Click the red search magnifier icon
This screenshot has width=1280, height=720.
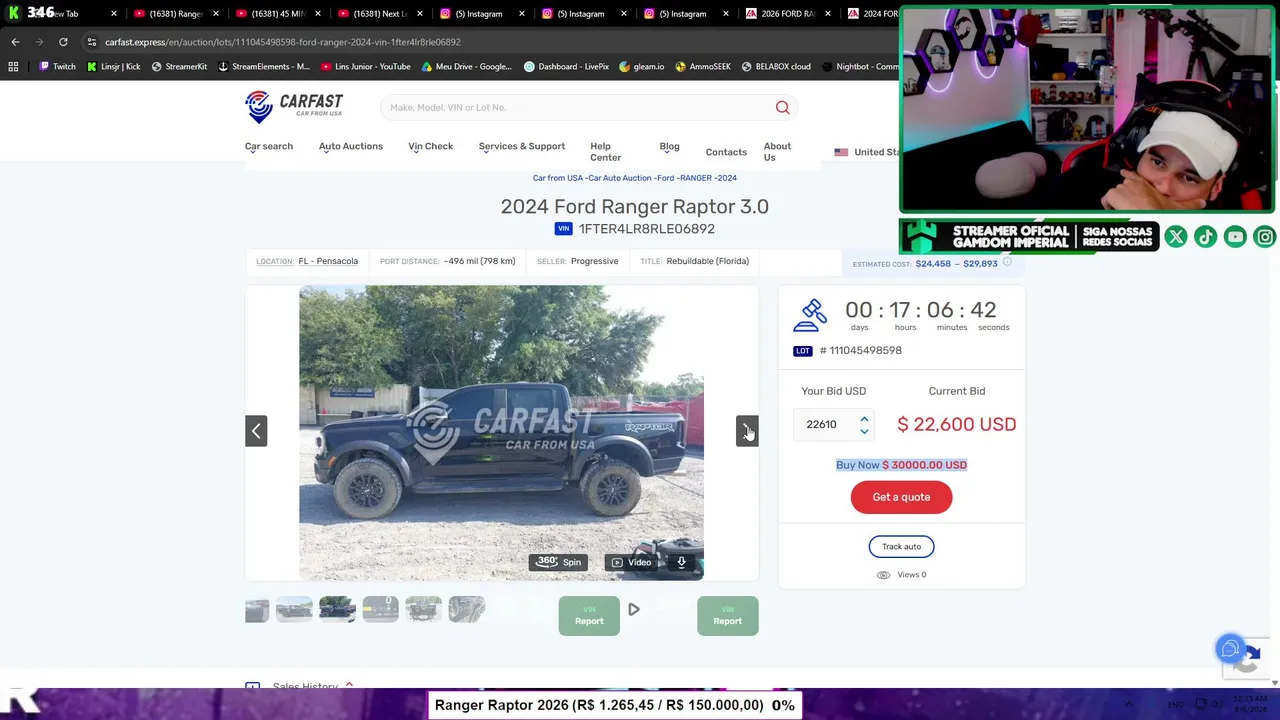pos(783,108)
